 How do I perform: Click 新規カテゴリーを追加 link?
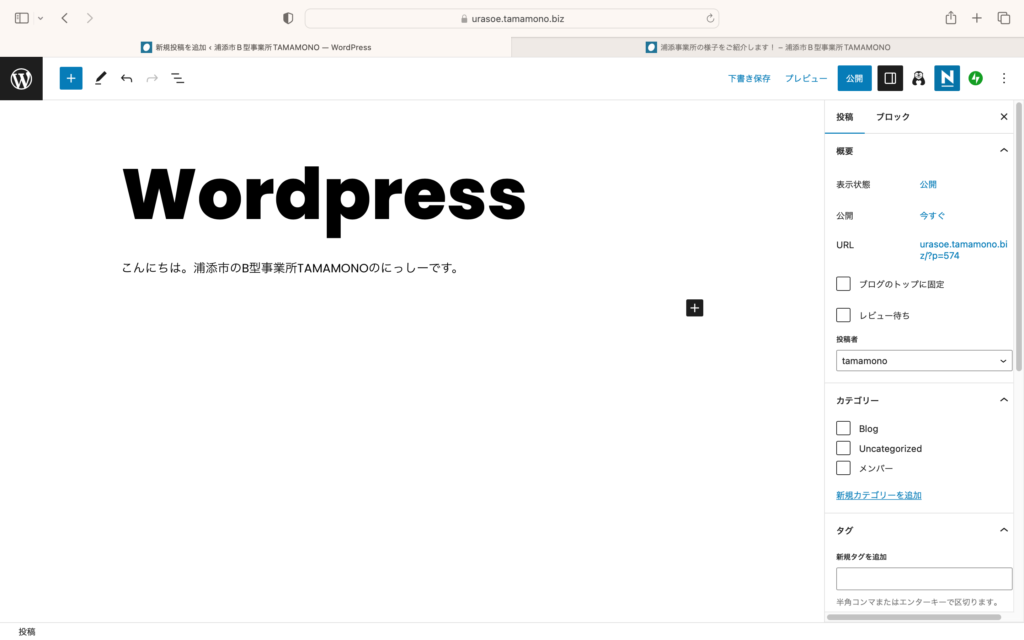coord(878,495)
